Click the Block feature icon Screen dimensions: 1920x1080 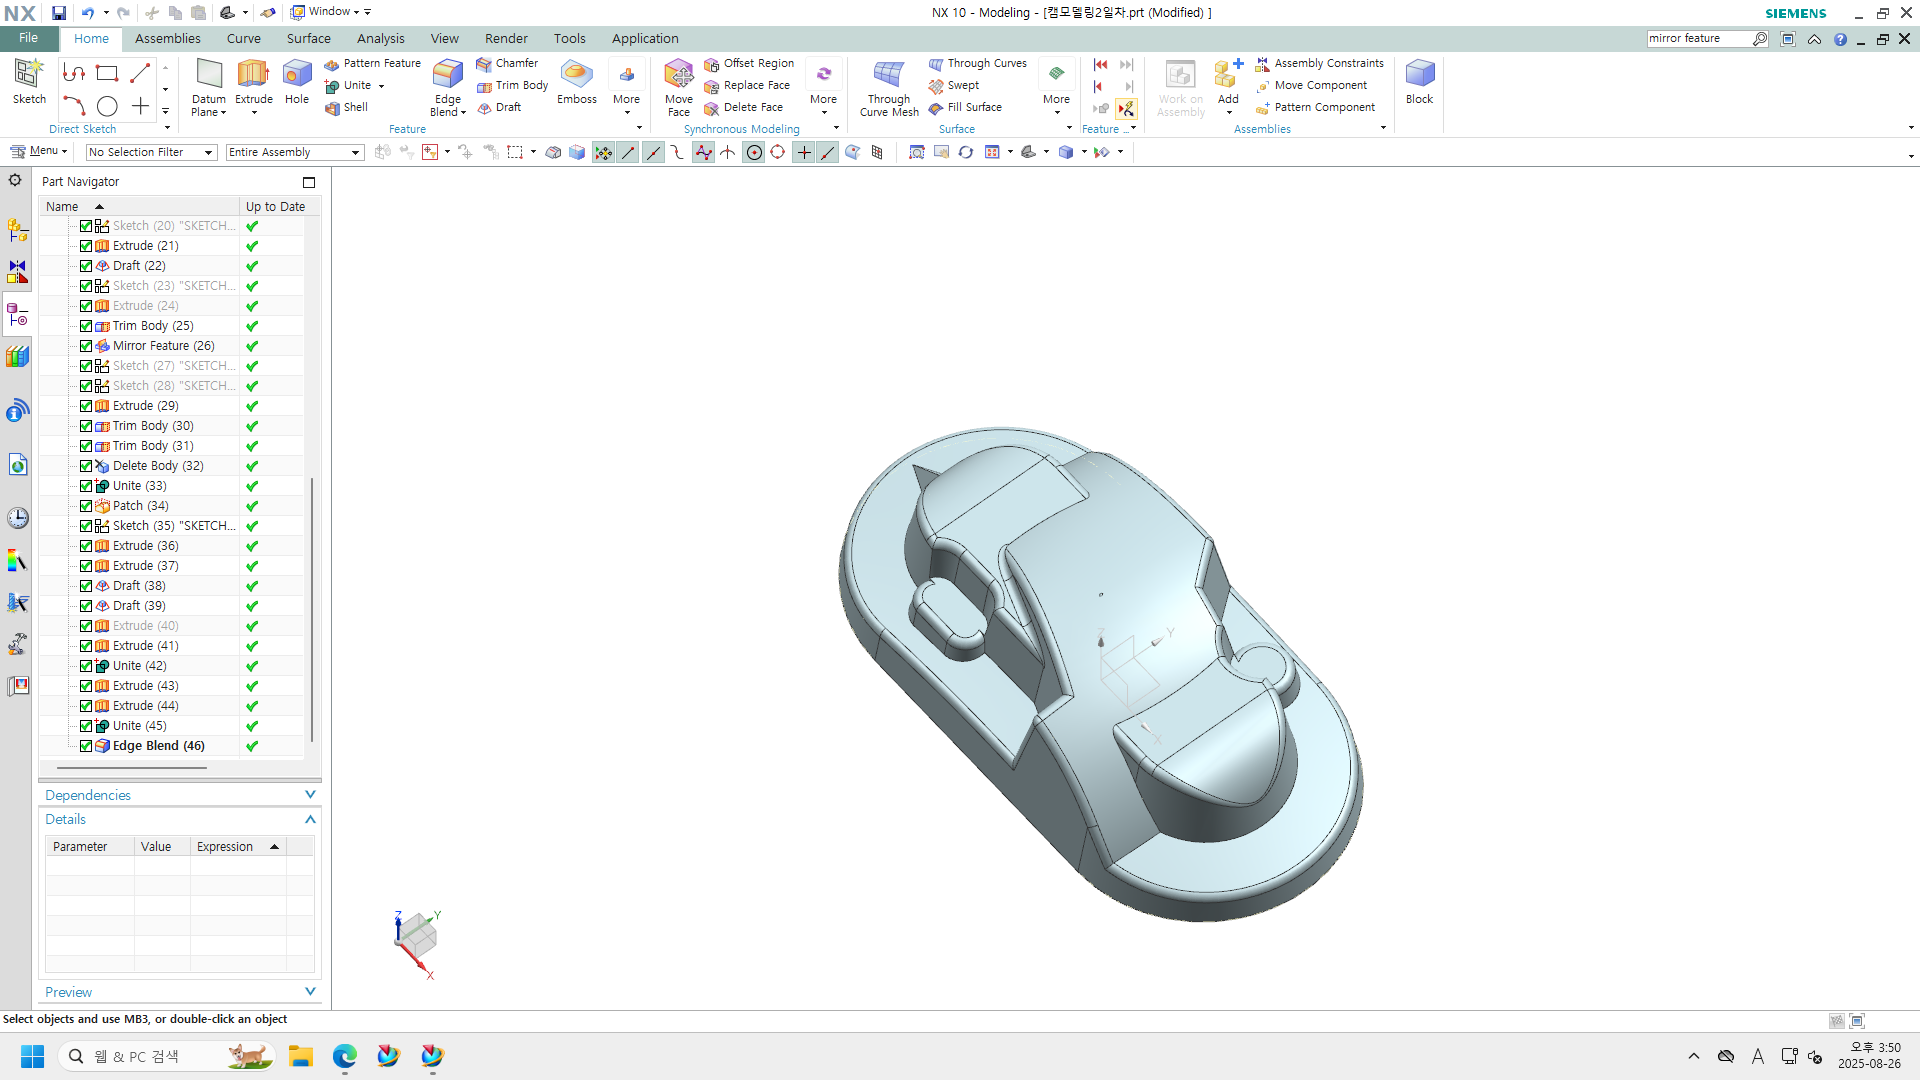tap(1419, 75)
